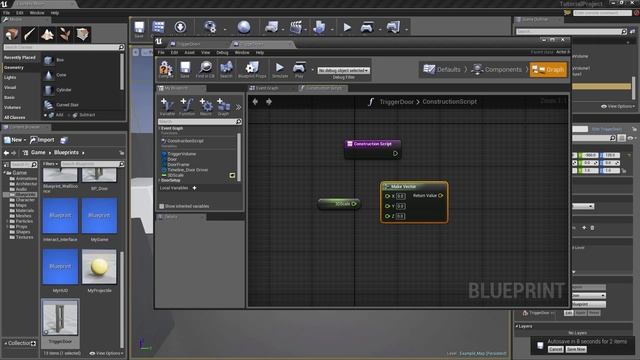Screen dimensions: 640x360
Task: Open the Debug menu in Blueprint editor
Action: [222, 53]
